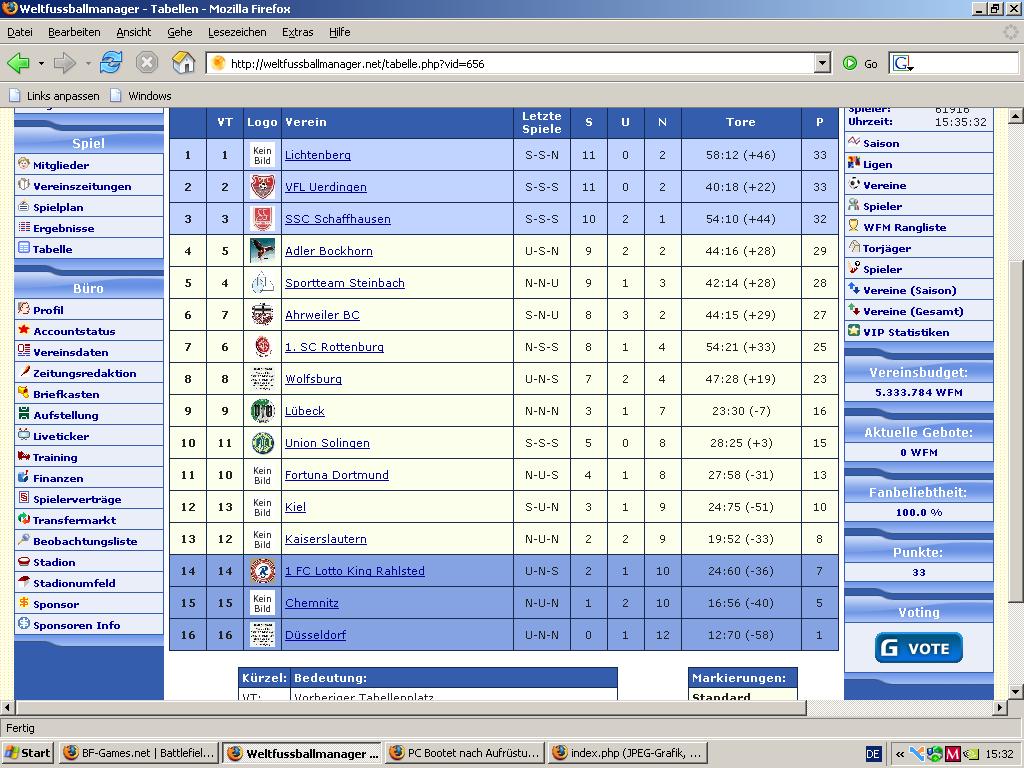
Task: Reload the page with refresh icon
Action: [x=111, y=63]
